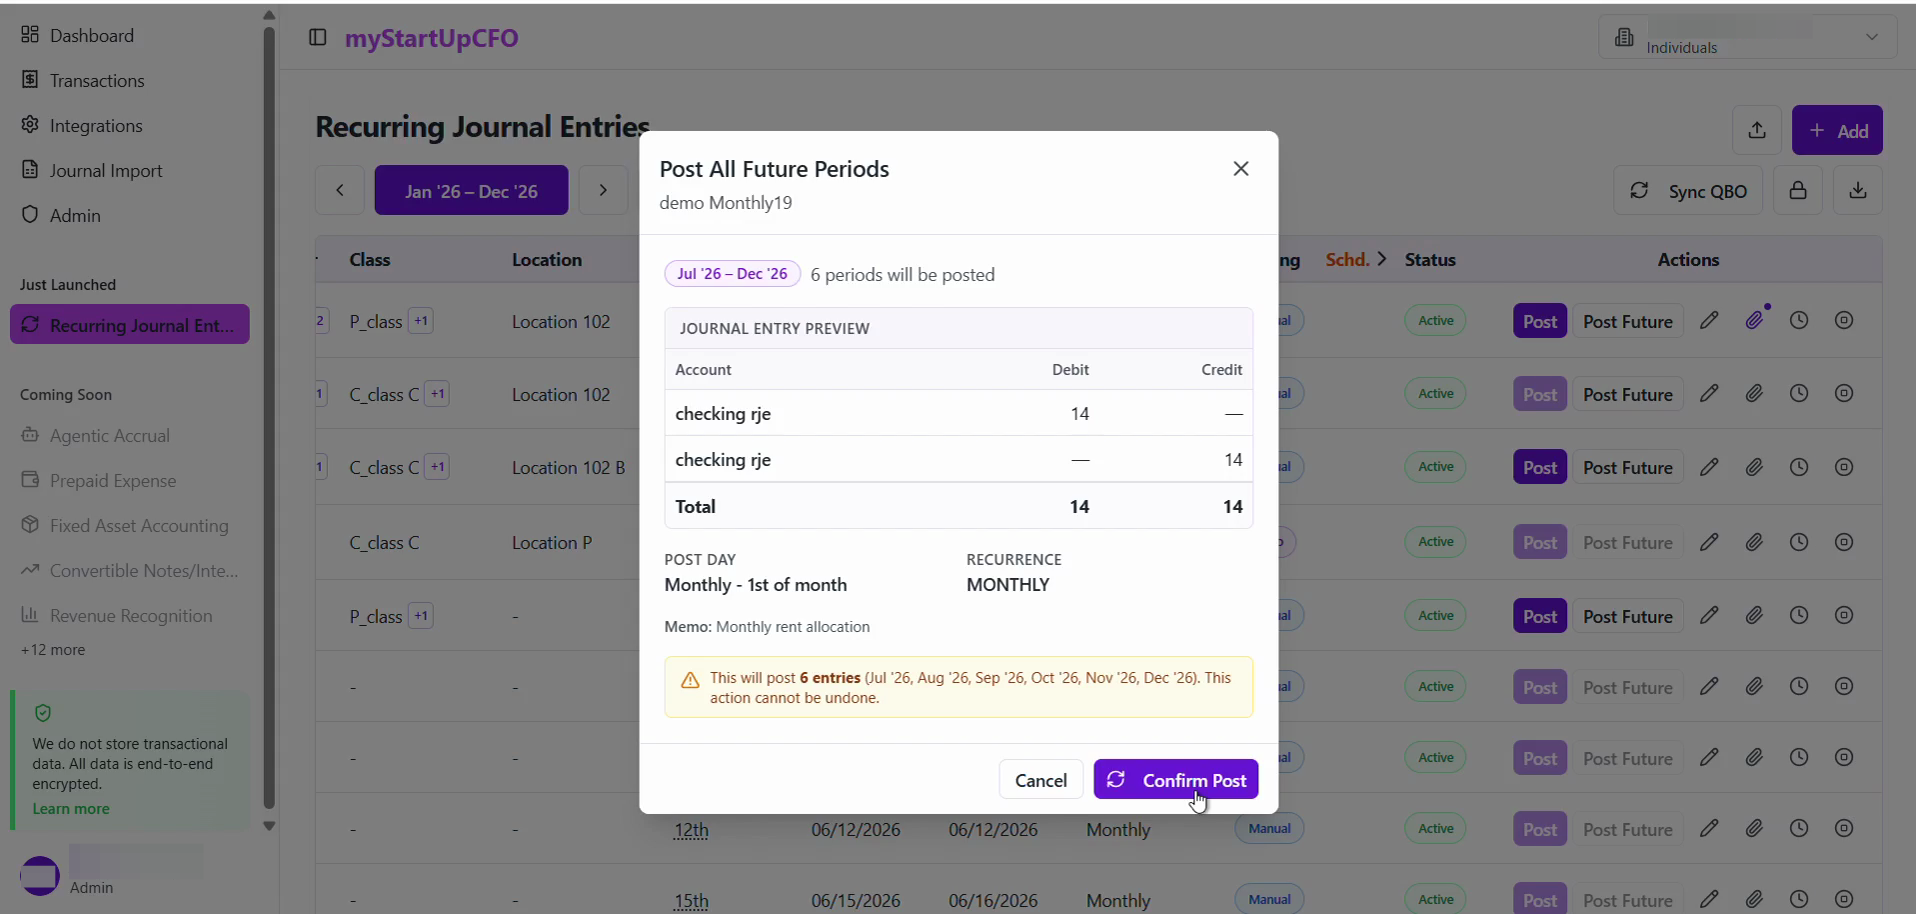Image resolution: width=1916 pixels, height=914 pixels.
Task: Expand +1 badge next to C_class C Location 102 B
Action: point(437,467)
